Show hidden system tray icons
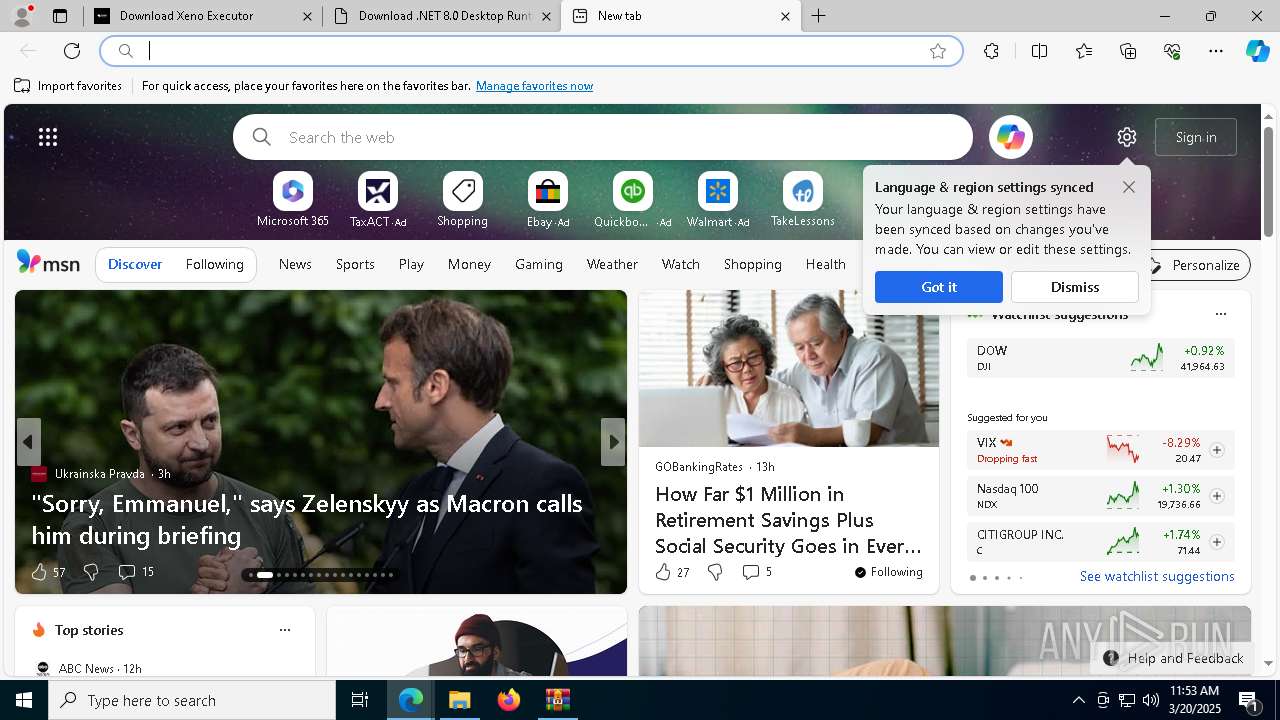This screenshot has height=720, width=1280. pos(1079,700)
